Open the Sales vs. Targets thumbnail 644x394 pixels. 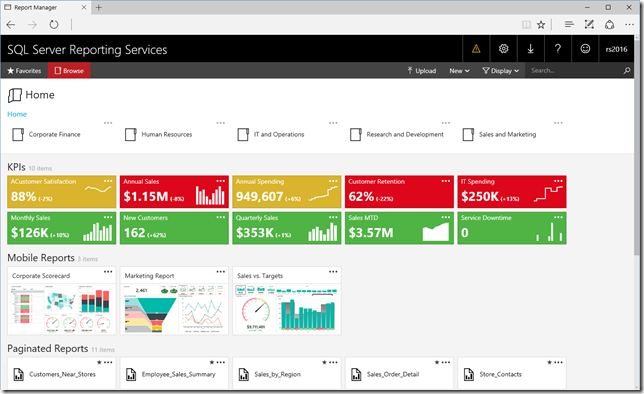(x=287, y=309)
